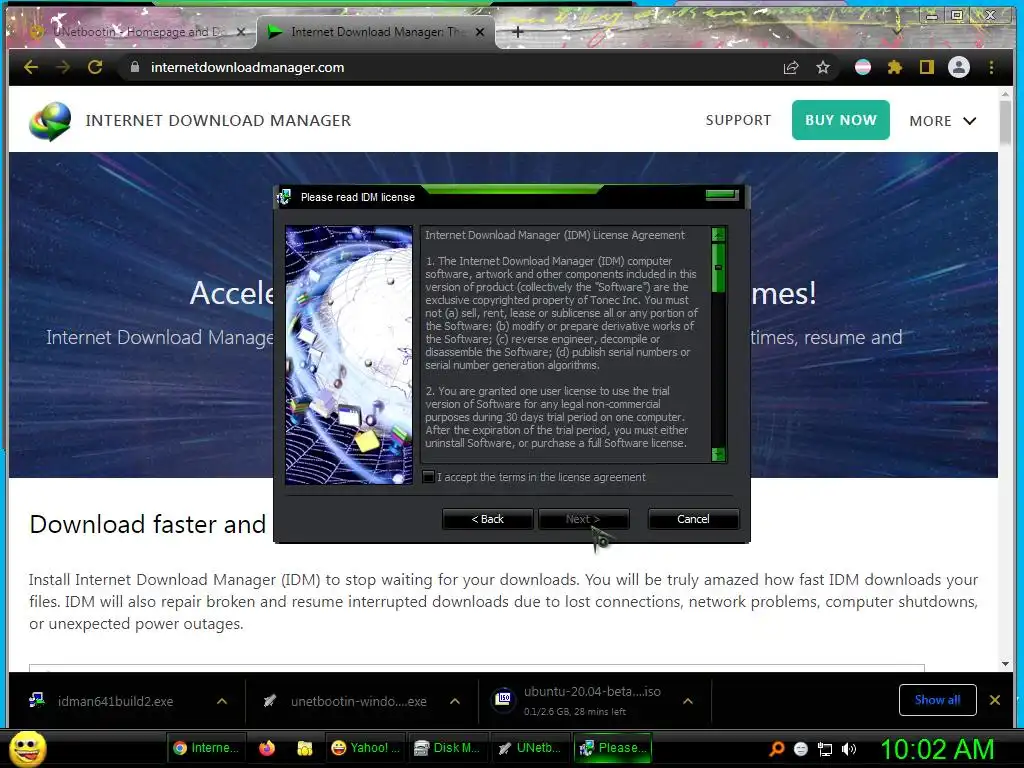Switch to UNetb... taskbar window
Screen dimensions: 1024x768
point(530,748)
